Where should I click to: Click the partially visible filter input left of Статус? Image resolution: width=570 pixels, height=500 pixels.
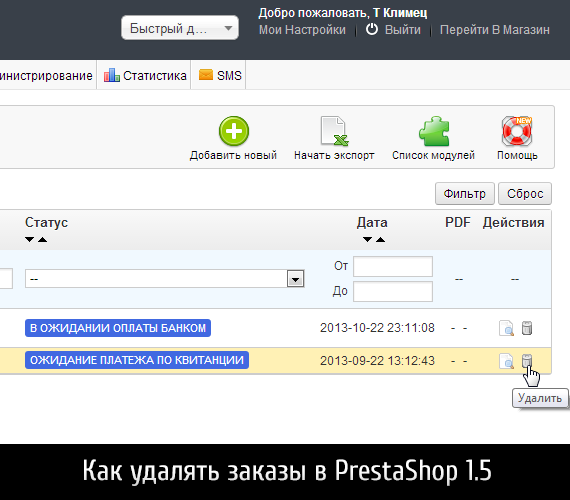click(6, 279)
